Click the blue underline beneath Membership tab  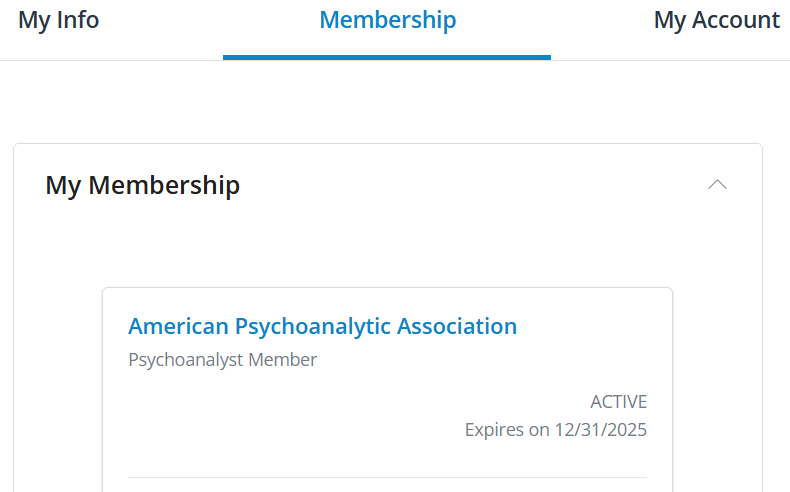[387, 57]
